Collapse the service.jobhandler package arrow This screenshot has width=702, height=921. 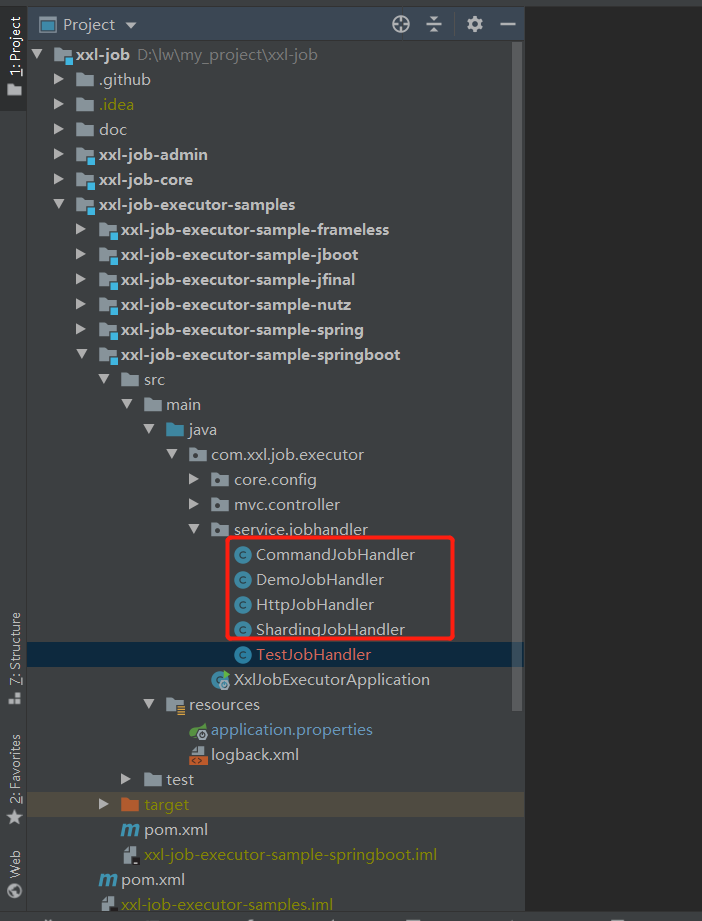pos(194,529)
